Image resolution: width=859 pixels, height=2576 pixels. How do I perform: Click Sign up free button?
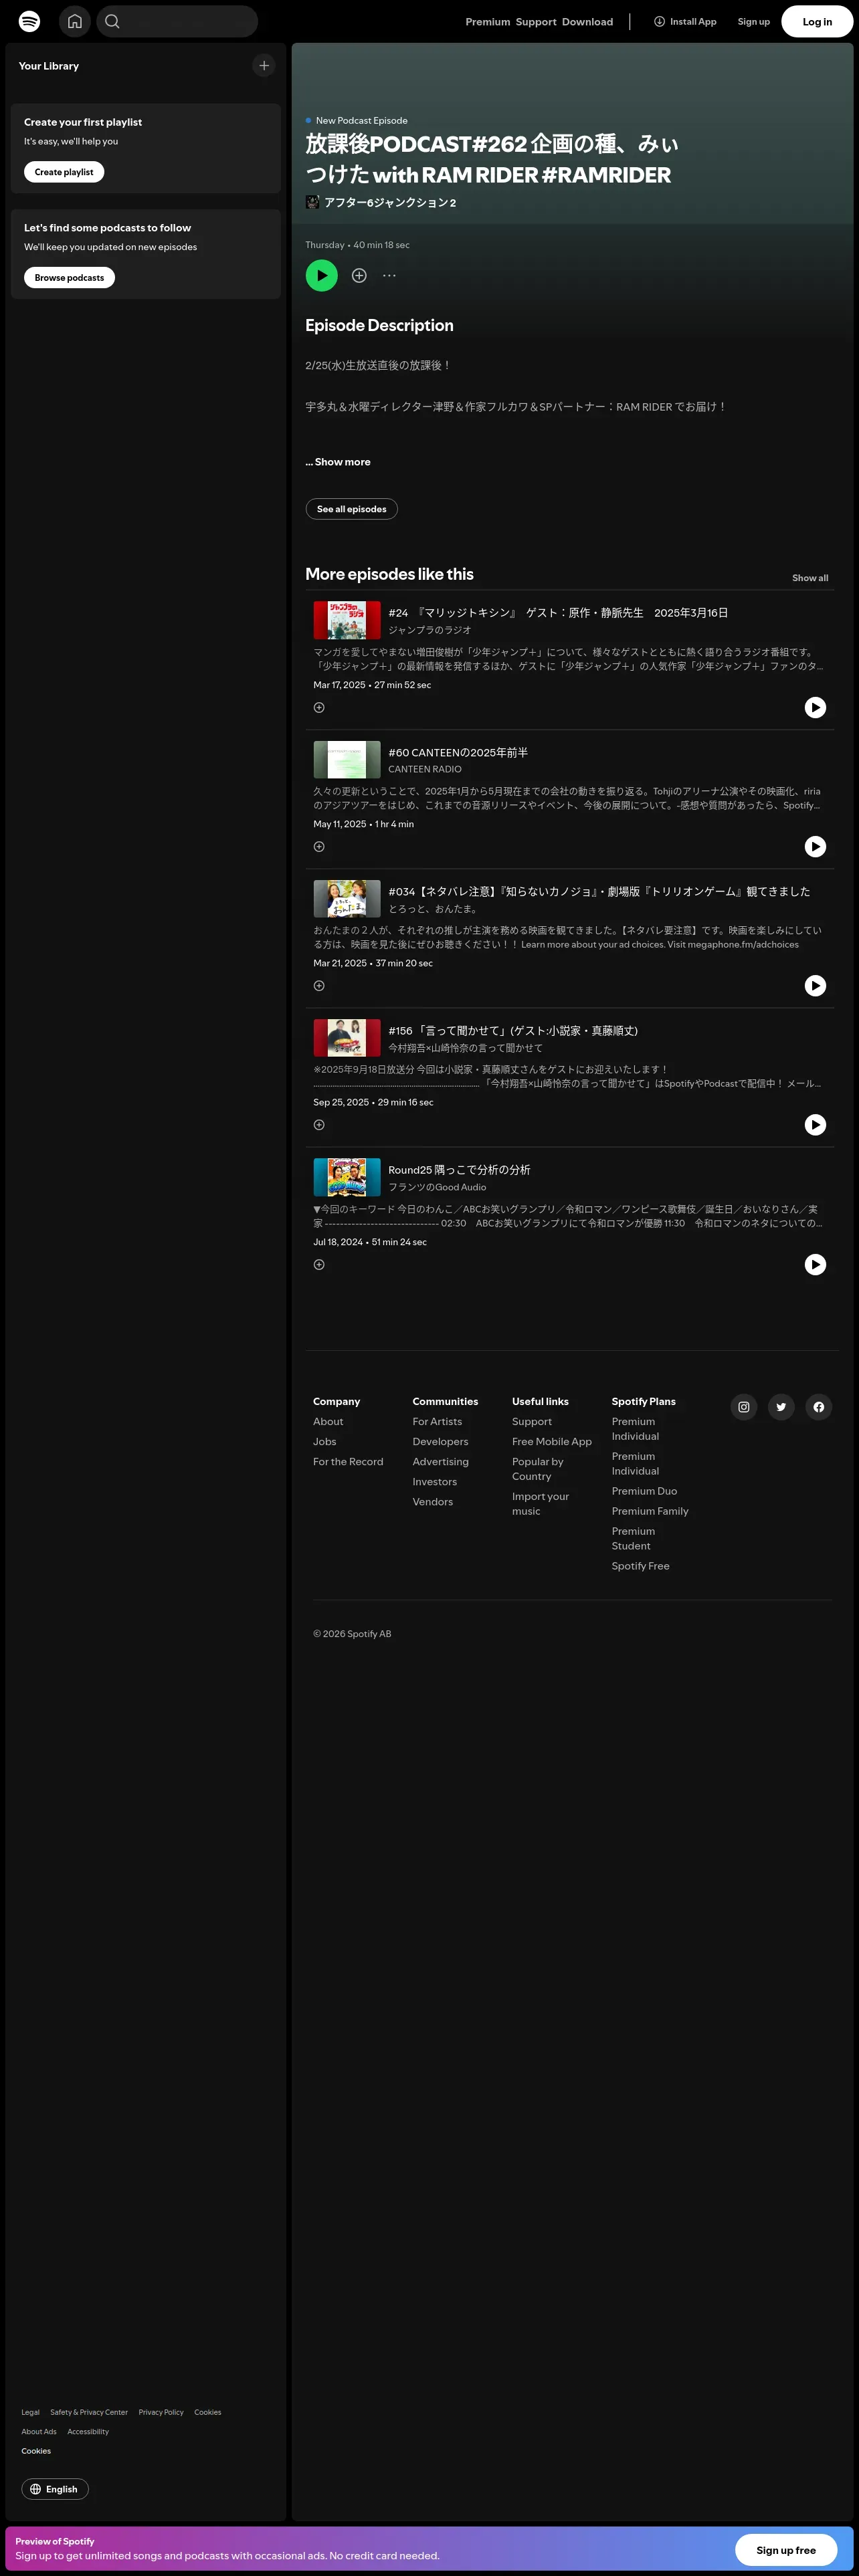(786, 2550)
